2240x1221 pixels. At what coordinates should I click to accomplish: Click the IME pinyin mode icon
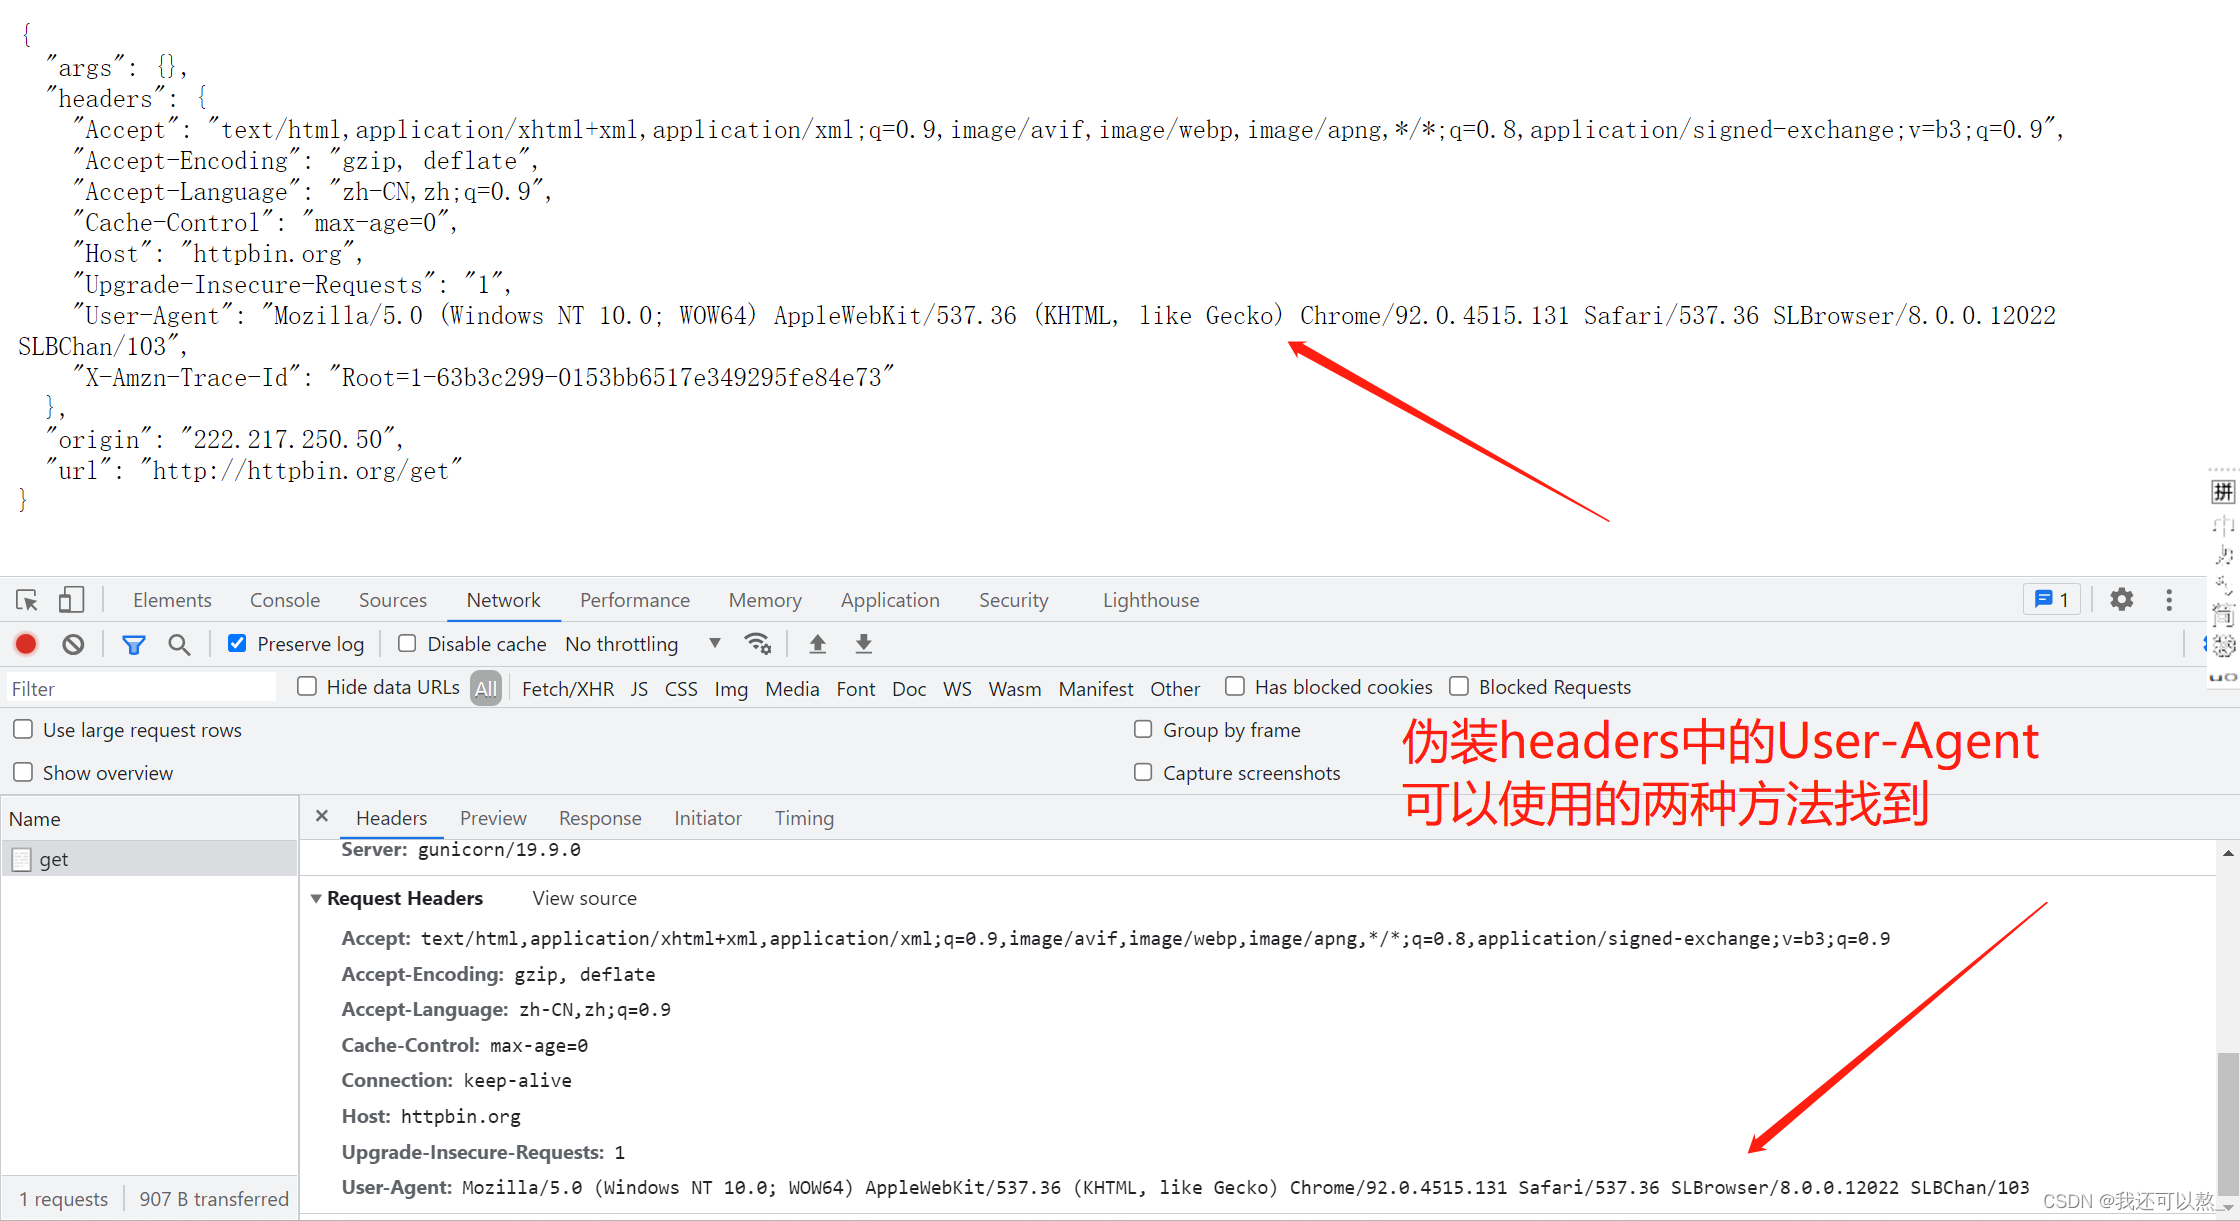point(2222,491)
